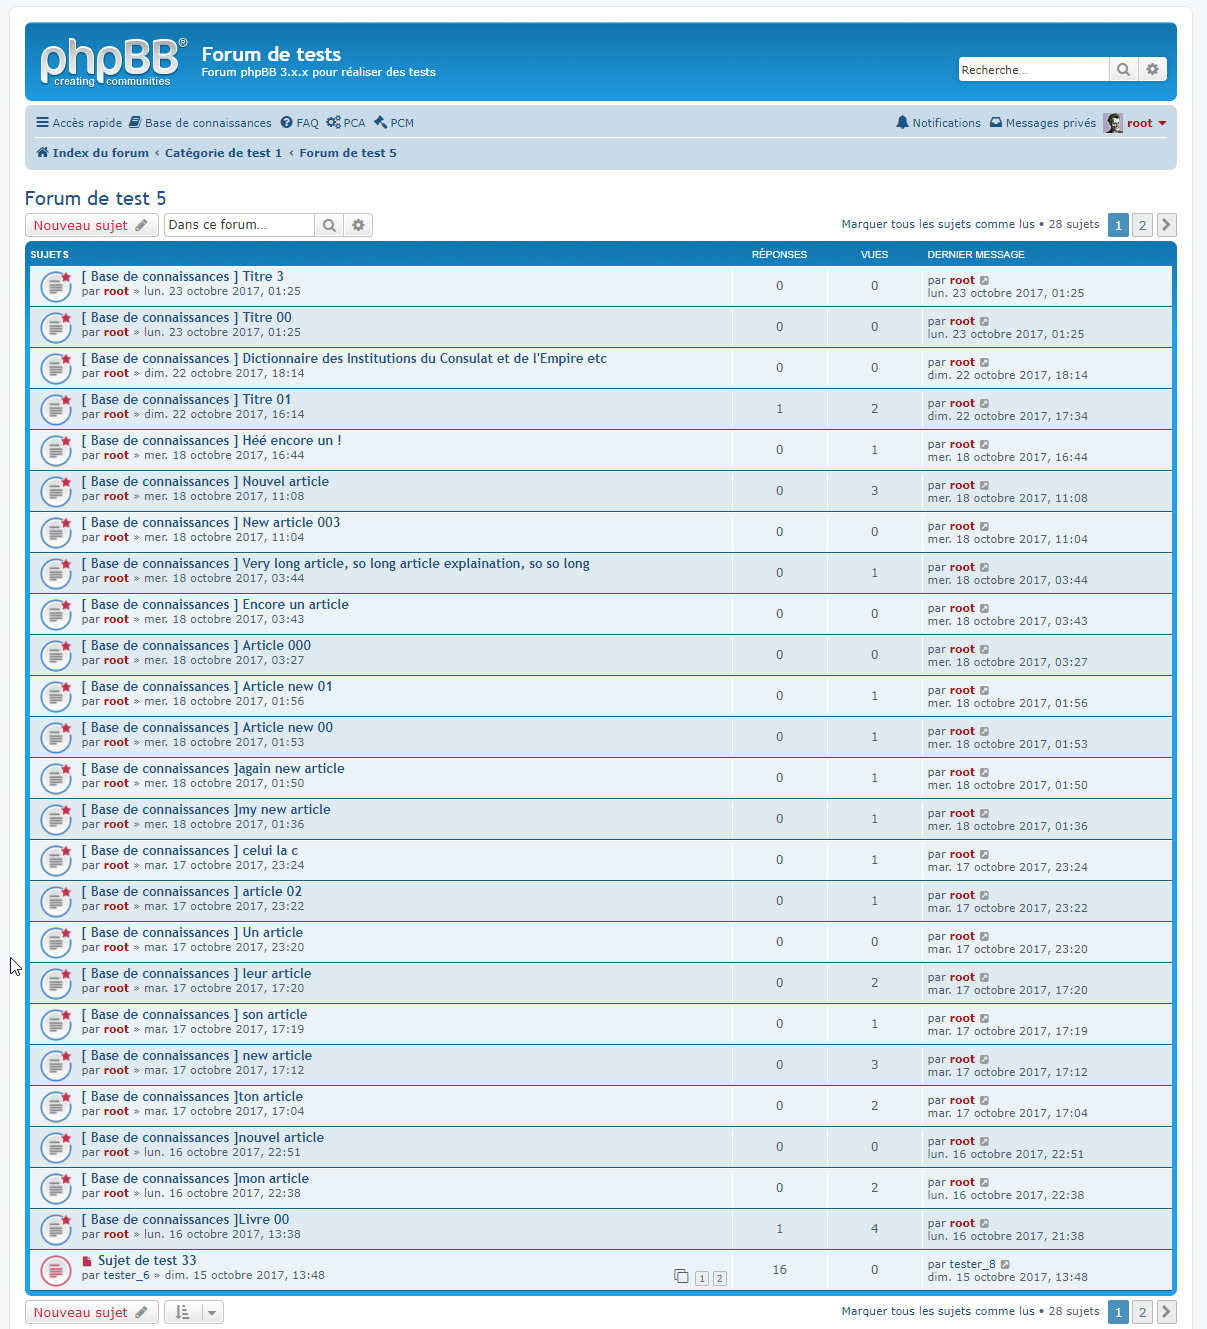View last post icon for Titre 3

[x=984, y=281]
